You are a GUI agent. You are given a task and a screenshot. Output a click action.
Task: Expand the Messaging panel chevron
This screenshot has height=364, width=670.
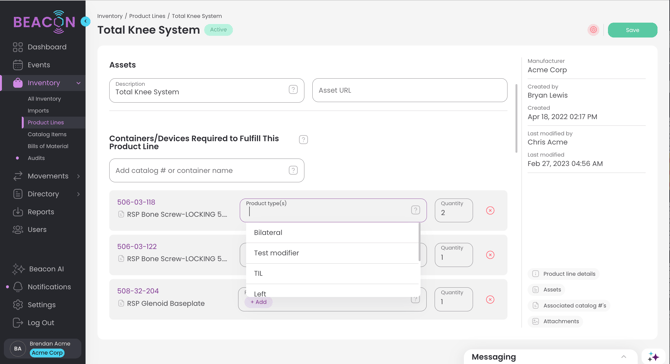(x=623, y=357)
